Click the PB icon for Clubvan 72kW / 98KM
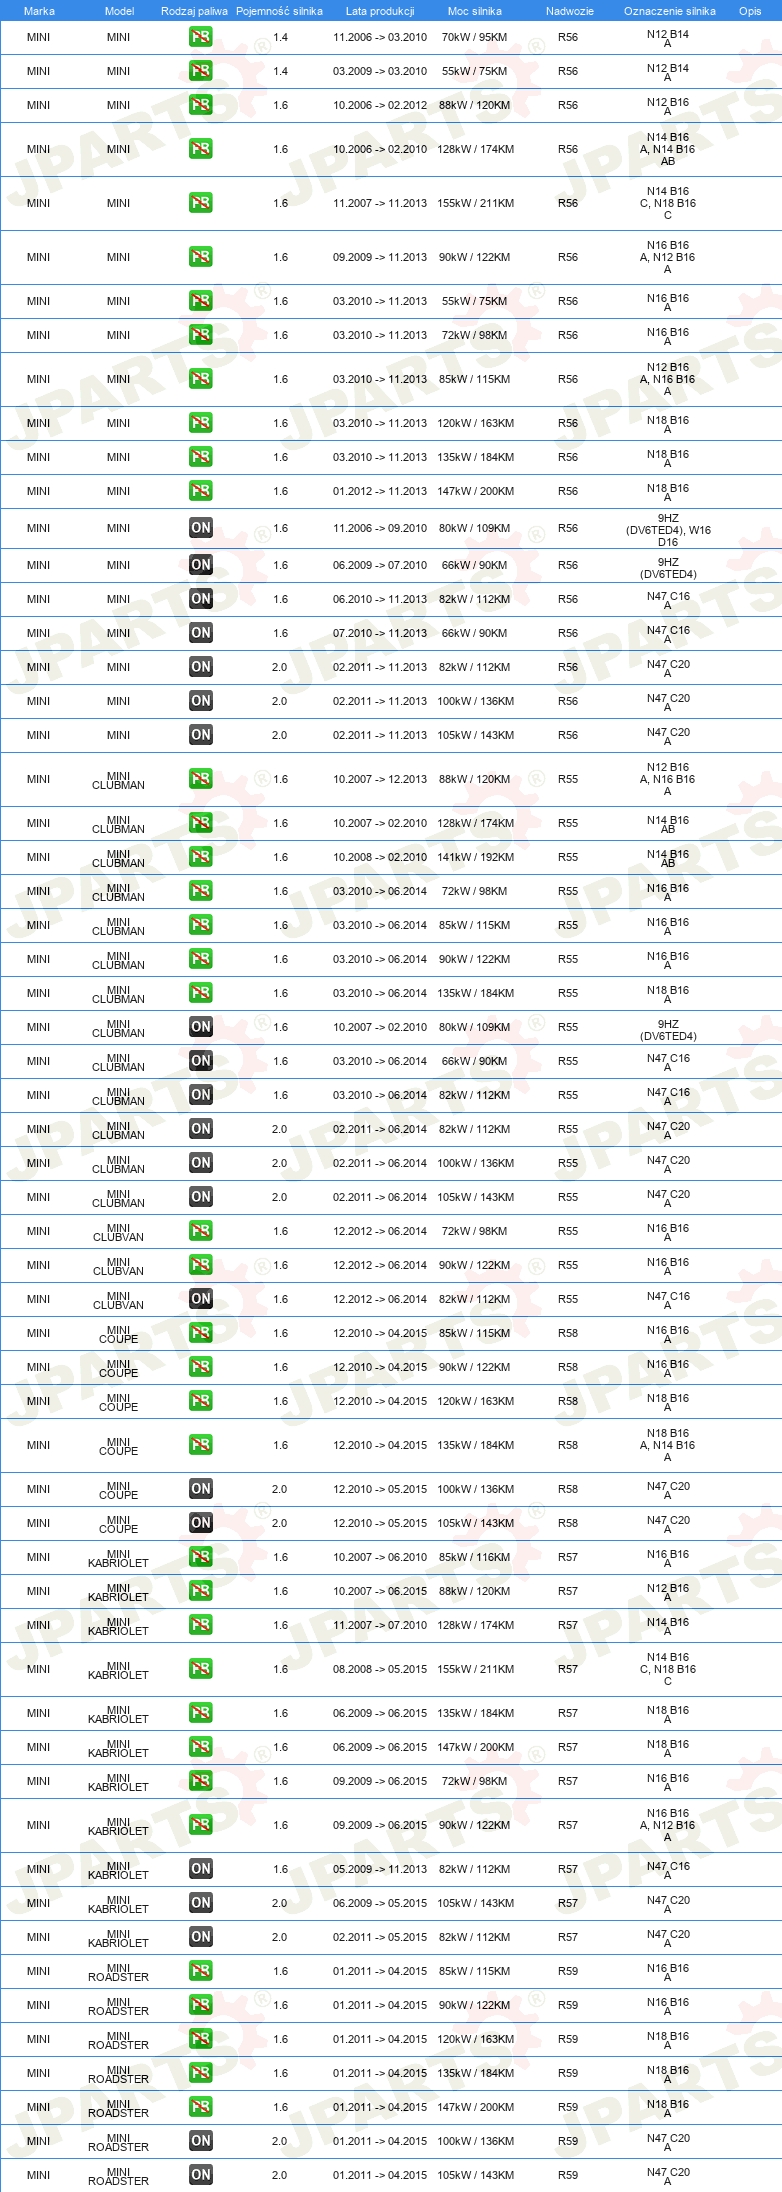 [x=201, y=1231]
